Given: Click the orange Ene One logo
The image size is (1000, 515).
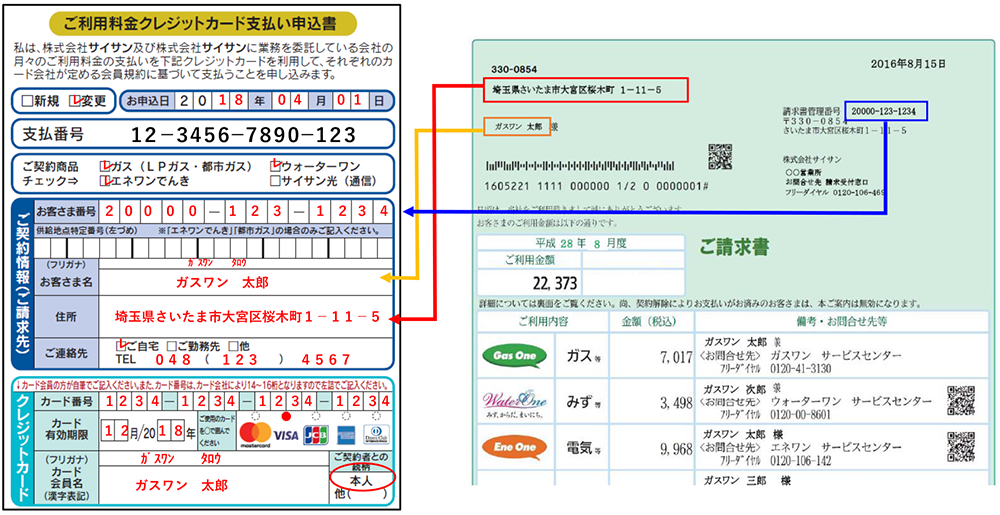Looking at the screenshot, I should (x=514, y=447).
